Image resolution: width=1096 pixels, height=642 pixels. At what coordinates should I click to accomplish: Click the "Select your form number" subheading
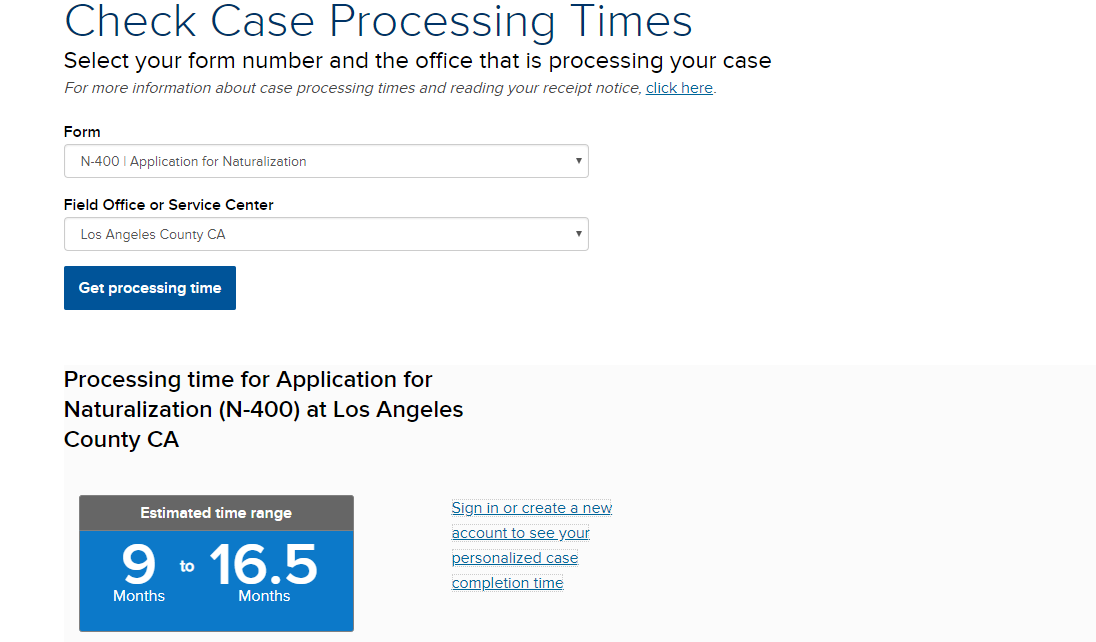417,60
